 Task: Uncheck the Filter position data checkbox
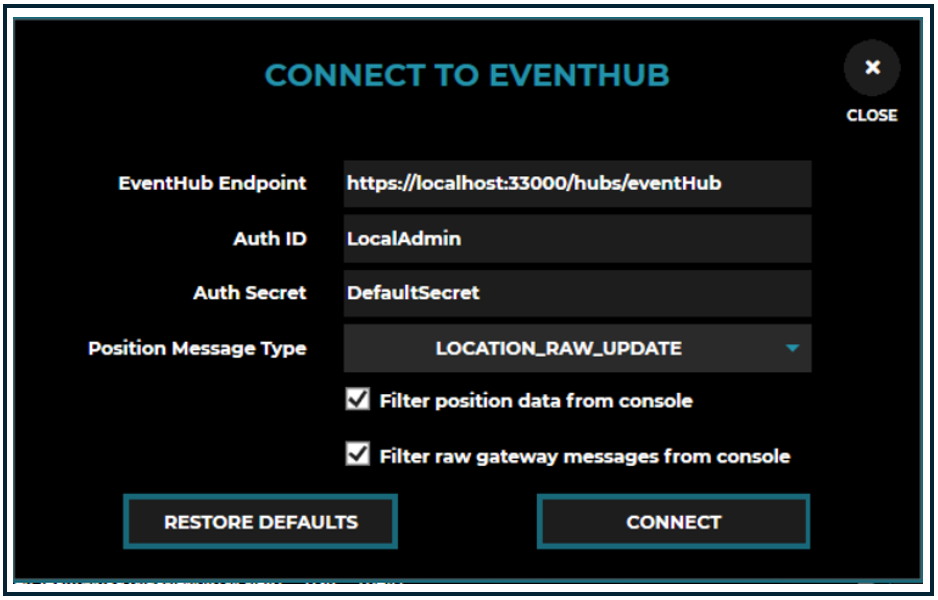pos(357,400)
